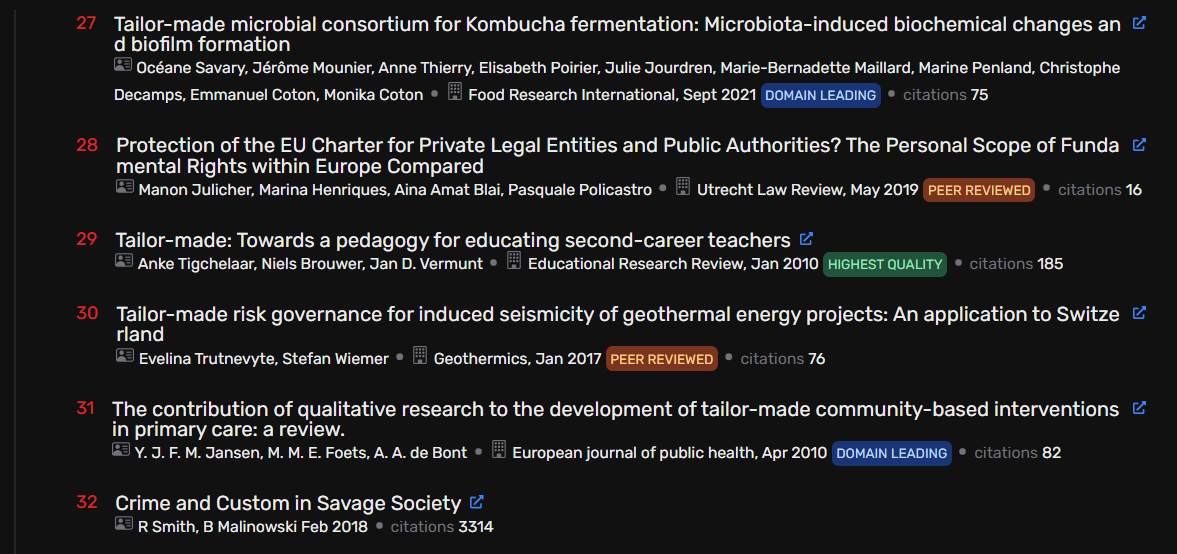Open the Tailor-made risk governance paper title
This screenshot has height=554, width=1177.
(618, 324)
